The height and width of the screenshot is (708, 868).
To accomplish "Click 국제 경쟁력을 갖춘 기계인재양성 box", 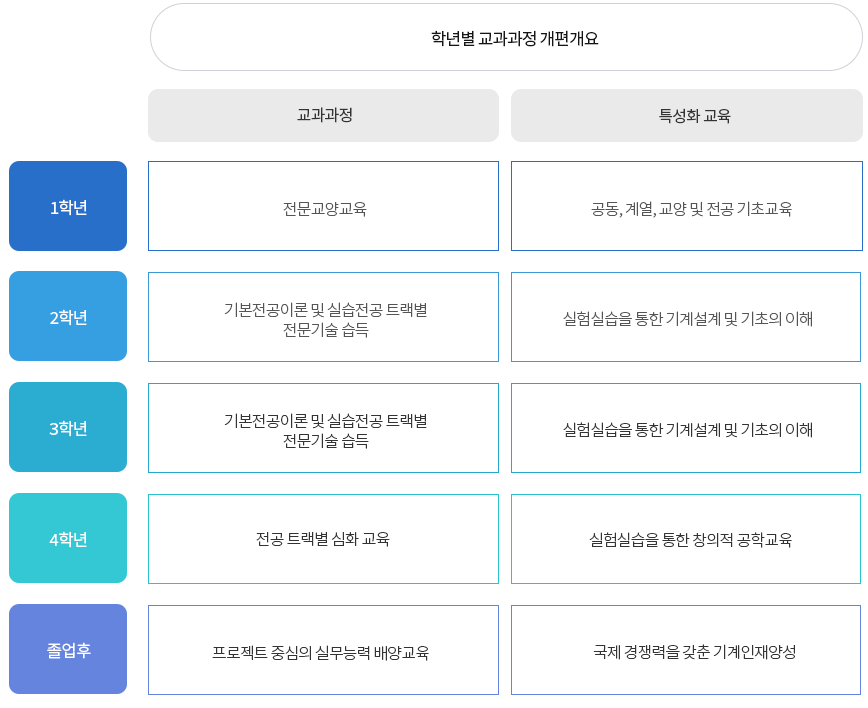I will pos(687,650).
